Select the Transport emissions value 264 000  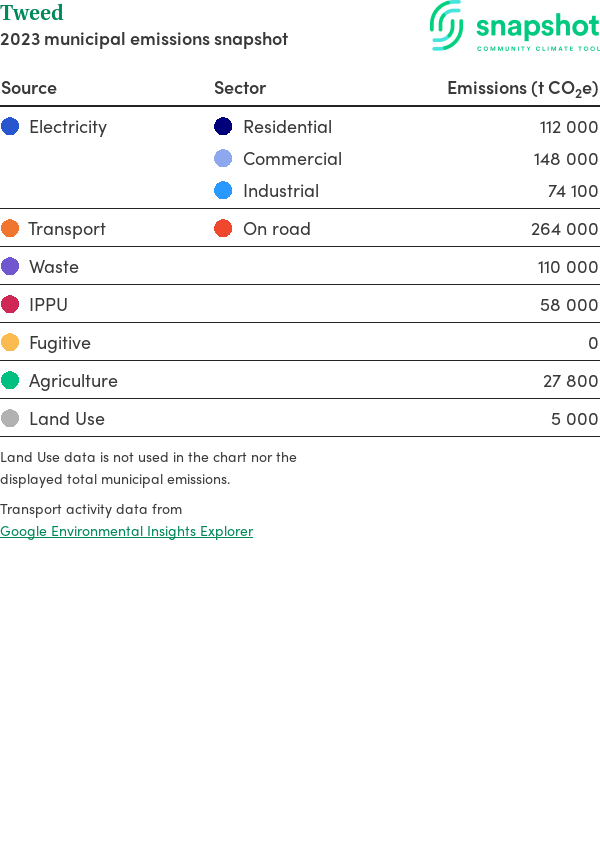coord(564,229)
